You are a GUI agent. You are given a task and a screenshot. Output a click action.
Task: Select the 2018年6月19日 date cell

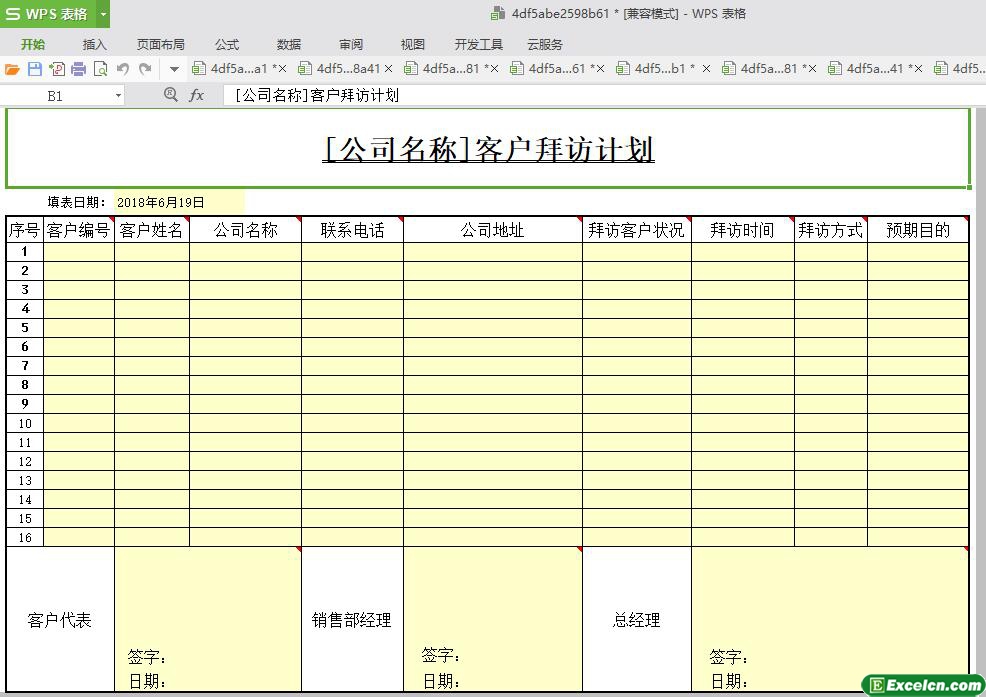tap(178, 202)
